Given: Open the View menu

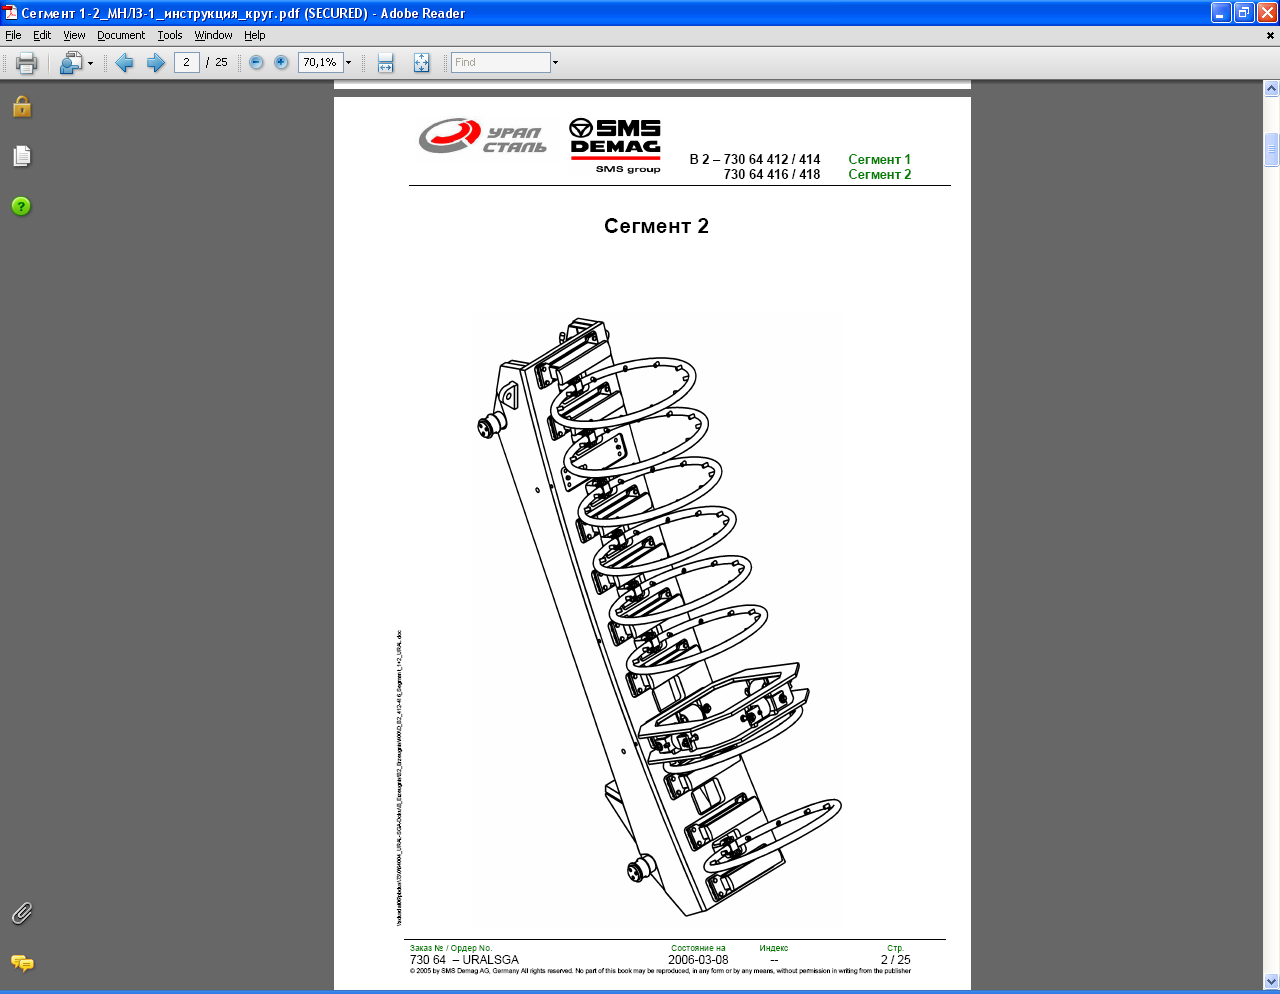Looking at the screenshot, I should (x=74, y=35).
